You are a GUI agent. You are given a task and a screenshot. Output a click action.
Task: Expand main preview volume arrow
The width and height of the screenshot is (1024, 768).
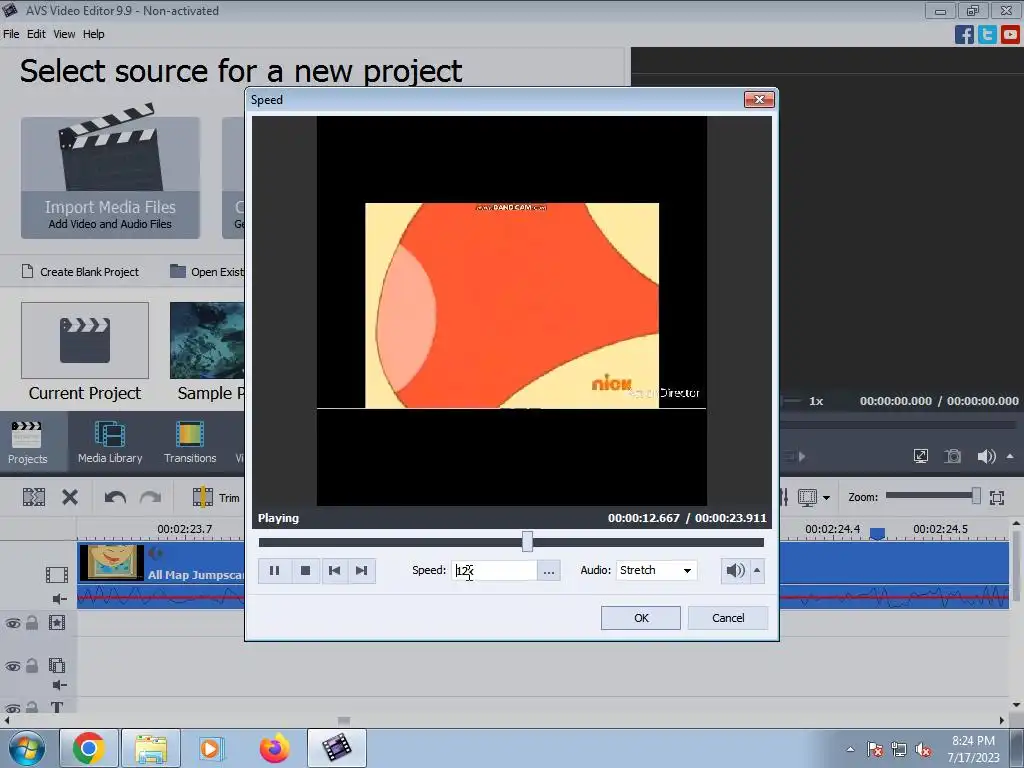1010,456
